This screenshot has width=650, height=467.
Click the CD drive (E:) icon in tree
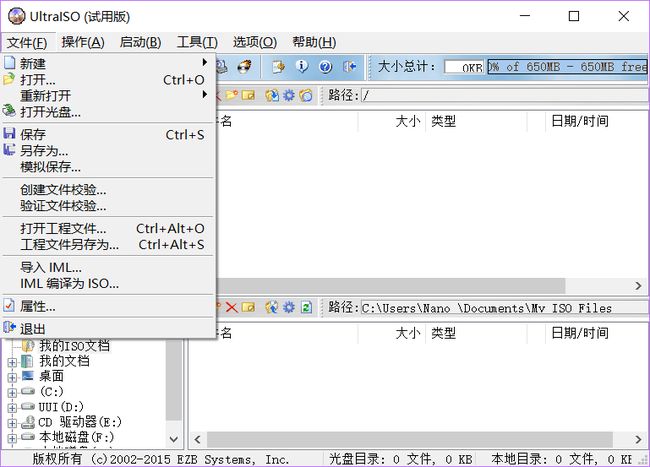point(28,422)
